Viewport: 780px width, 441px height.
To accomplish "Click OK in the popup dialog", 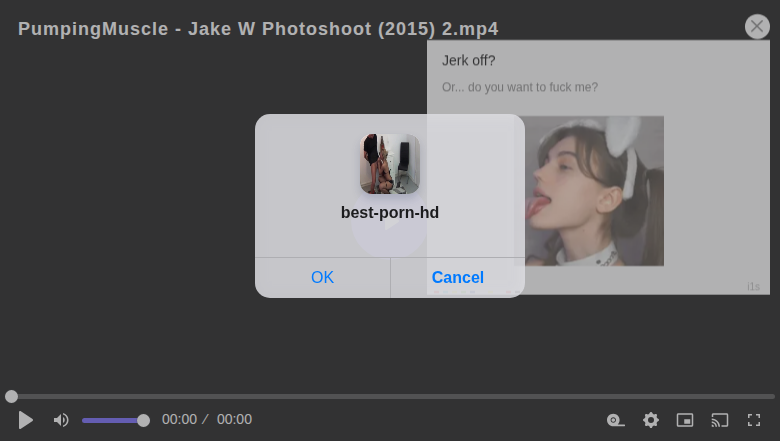I will [322, 277].
